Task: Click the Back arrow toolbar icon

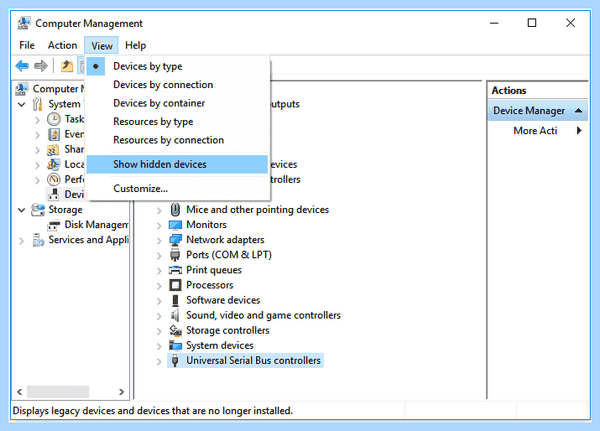Action: 22,66
